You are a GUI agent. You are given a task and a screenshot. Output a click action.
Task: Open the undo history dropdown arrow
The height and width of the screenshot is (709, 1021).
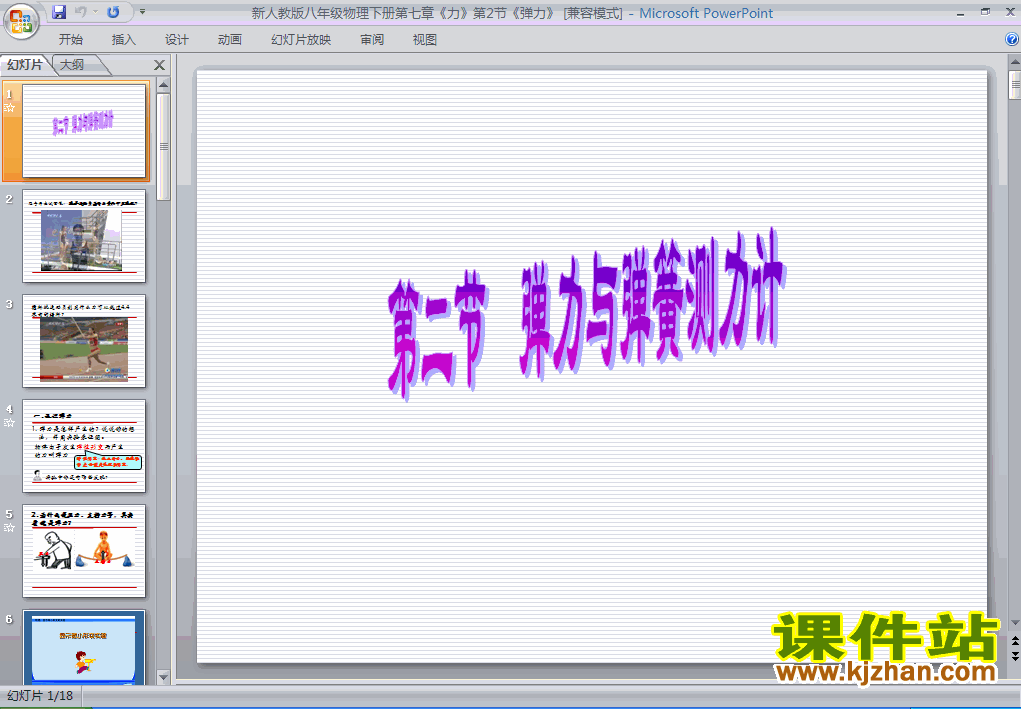[x=95, y=12]
